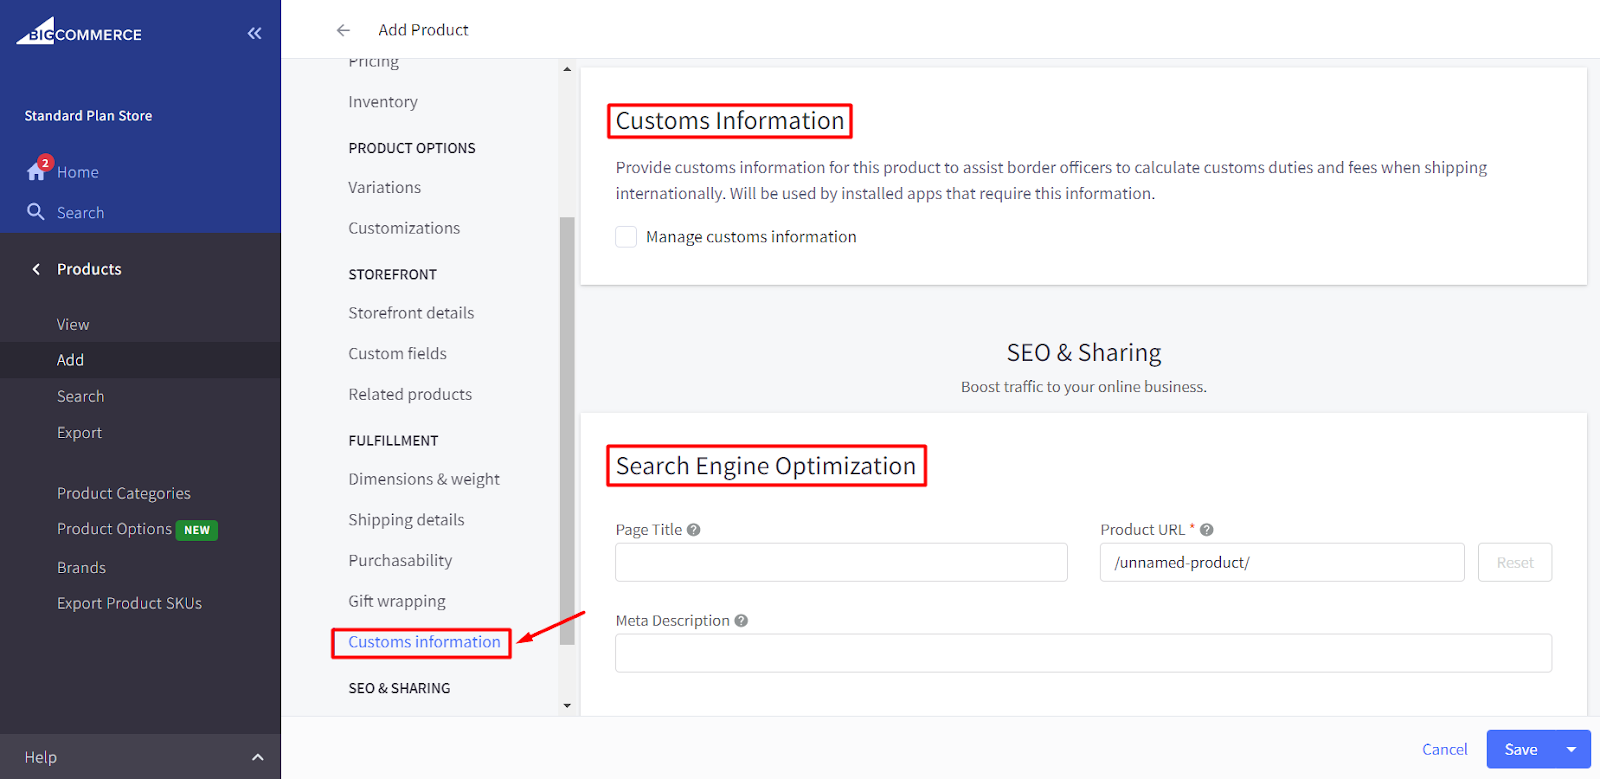Click the Product URL input field

(1281, 562)
